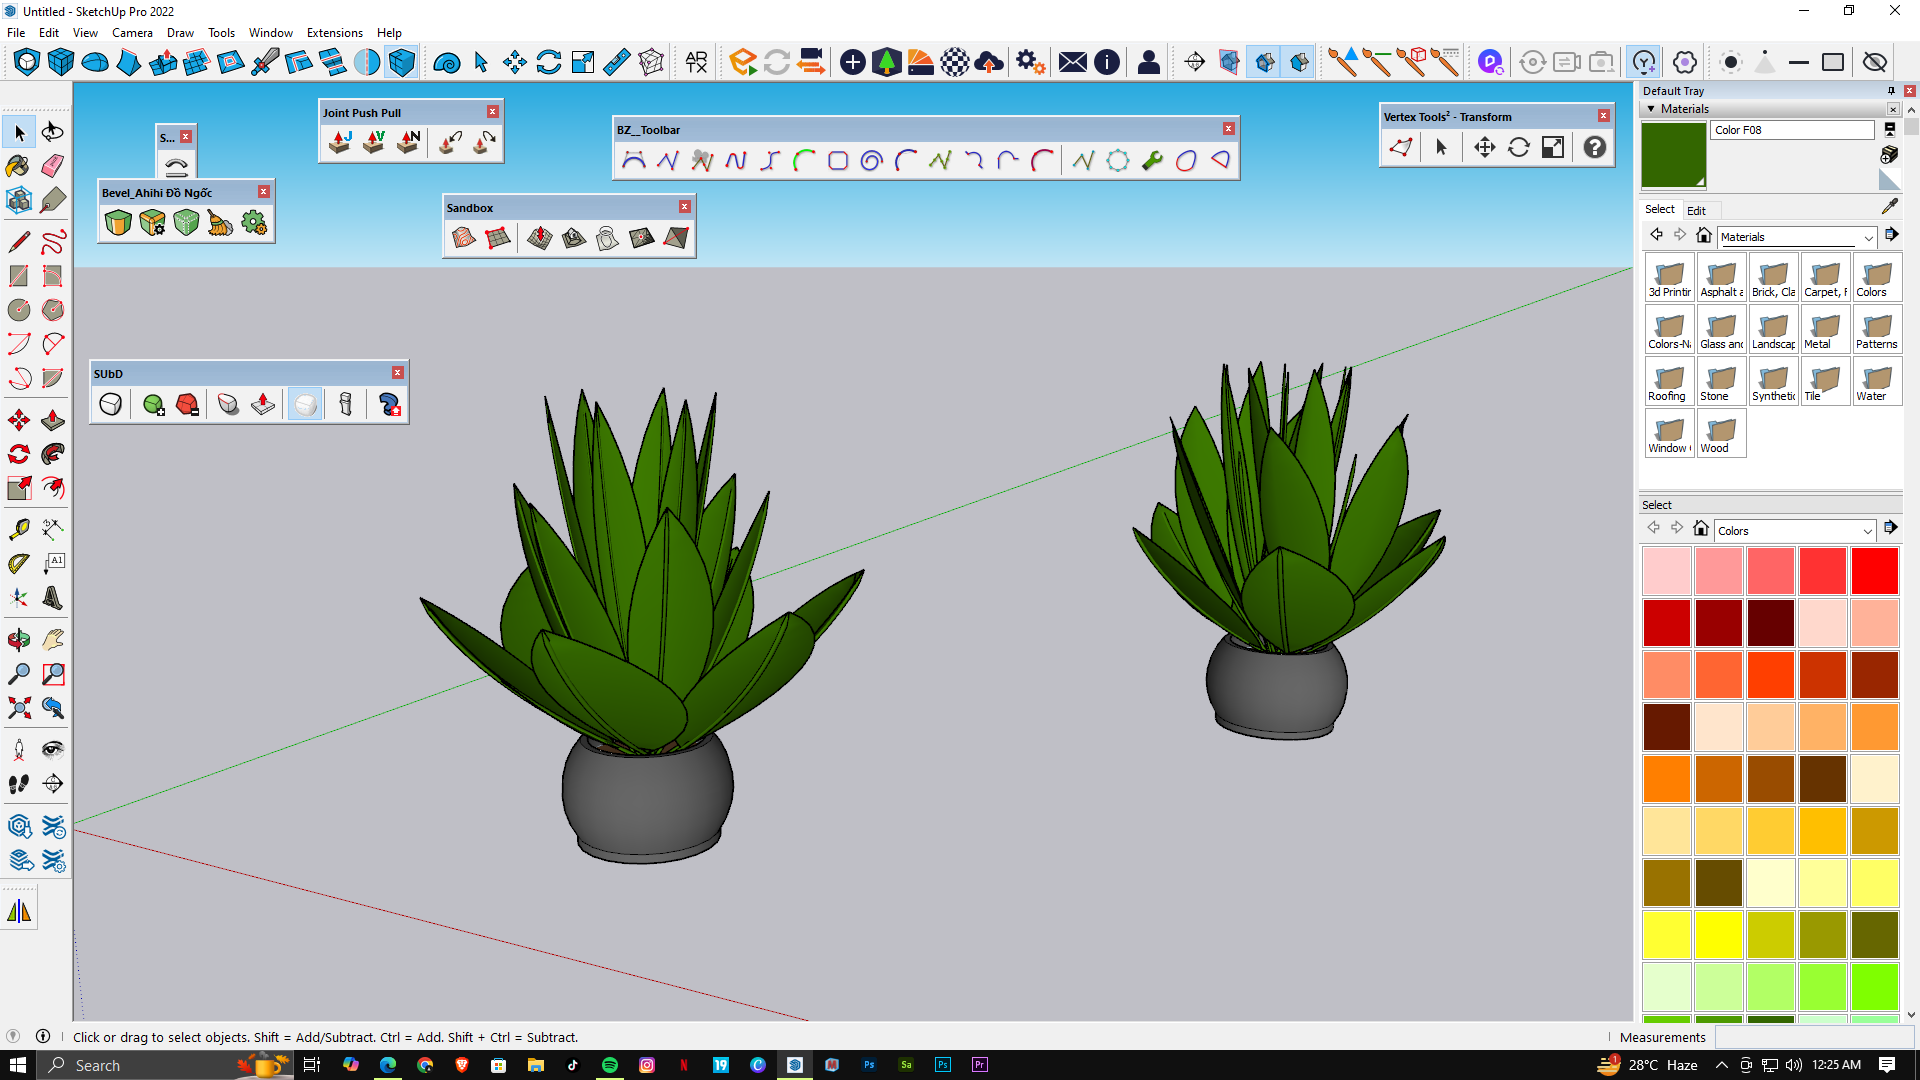The image size is (1920, 1080).
Task: Toggle the SubD smooth preview mode
Action: [306, 404]
